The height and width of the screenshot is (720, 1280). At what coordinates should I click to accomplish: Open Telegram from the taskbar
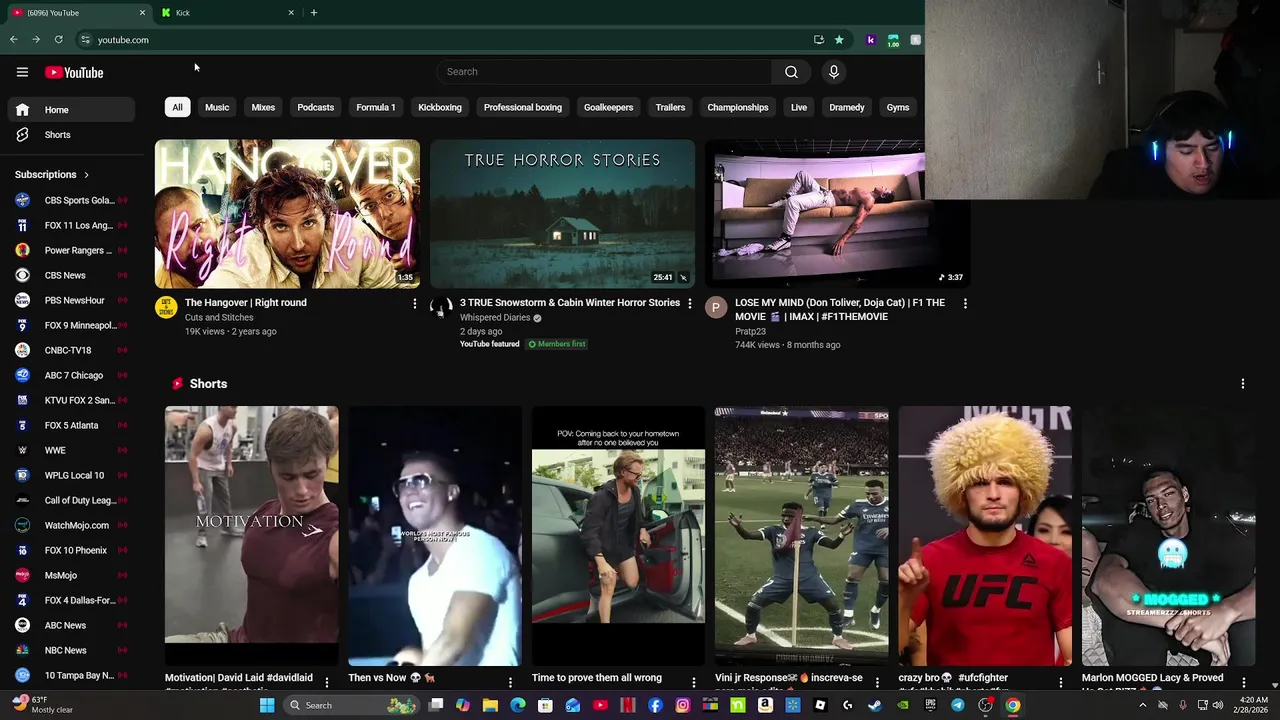point(957,705)
